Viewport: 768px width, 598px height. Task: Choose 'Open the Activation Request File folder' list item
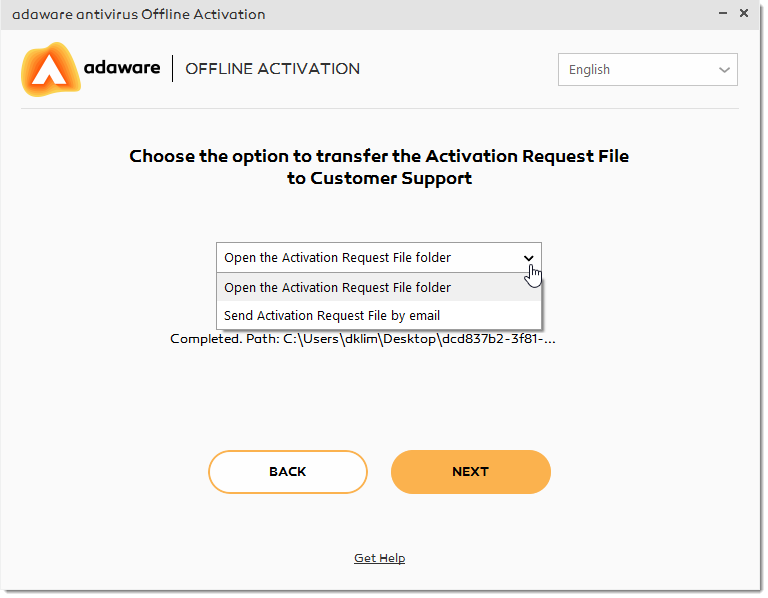(379, 287)
